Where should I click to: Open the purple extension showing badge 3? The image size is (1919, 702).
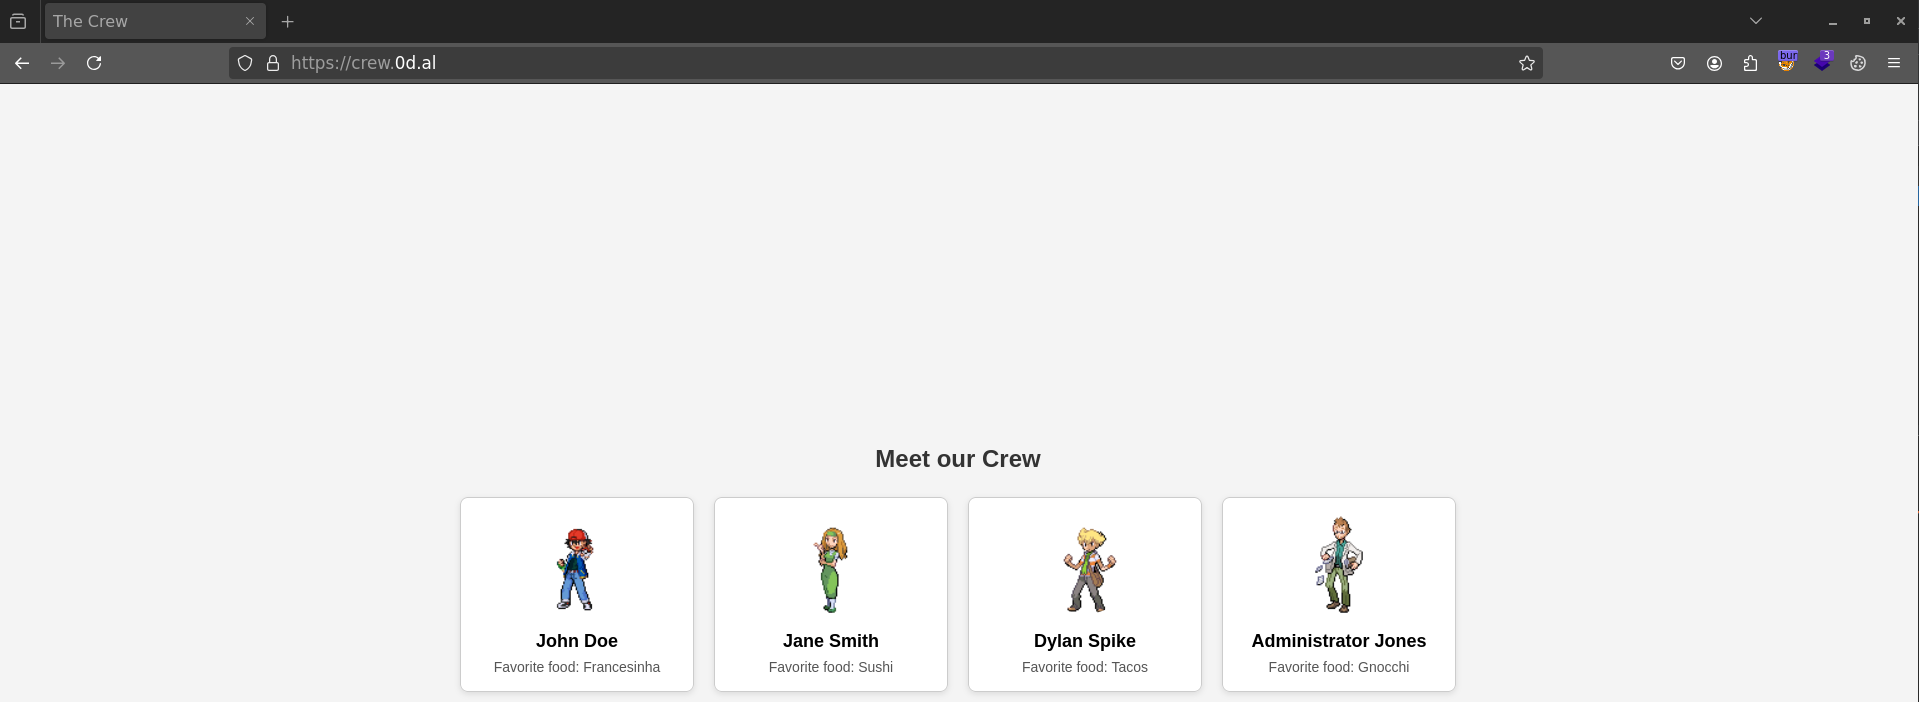(1822, 63)
